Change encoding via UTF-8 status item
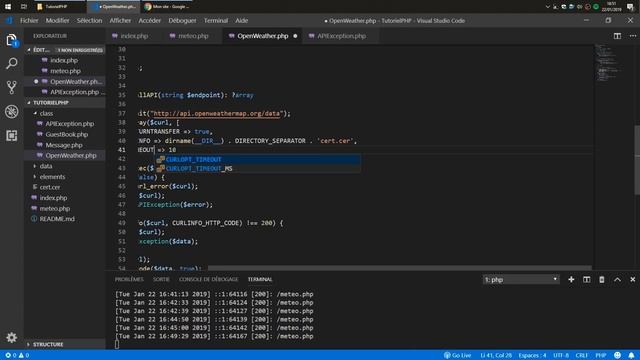This screenshot has height=360, width=640. tap(561, 355)
